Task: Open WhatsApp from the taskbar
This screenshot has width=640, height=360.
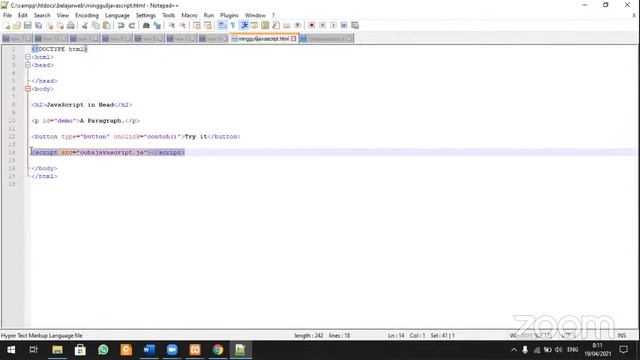Action: pyautogui.click(x=103, y=350)
